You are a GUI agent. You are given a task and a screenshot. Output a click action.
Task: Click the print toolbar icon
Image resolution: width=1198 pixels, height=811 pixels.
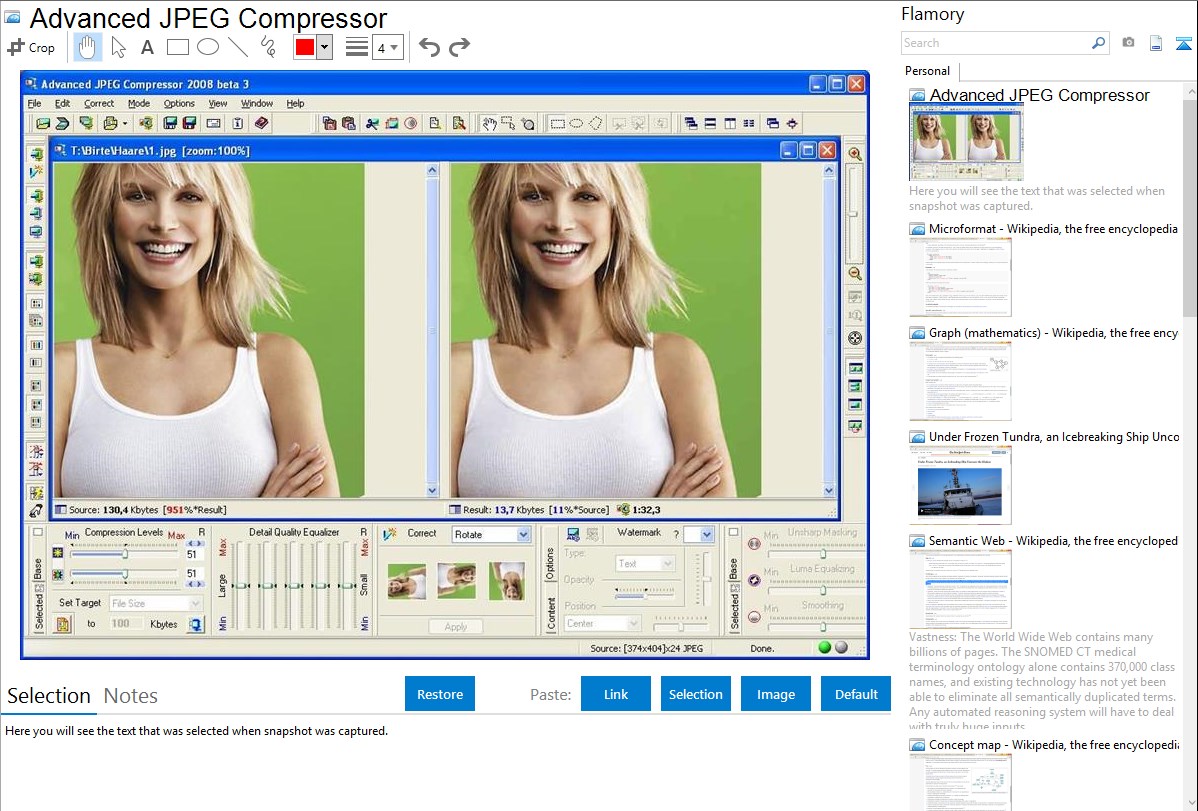tap(111, 123)
